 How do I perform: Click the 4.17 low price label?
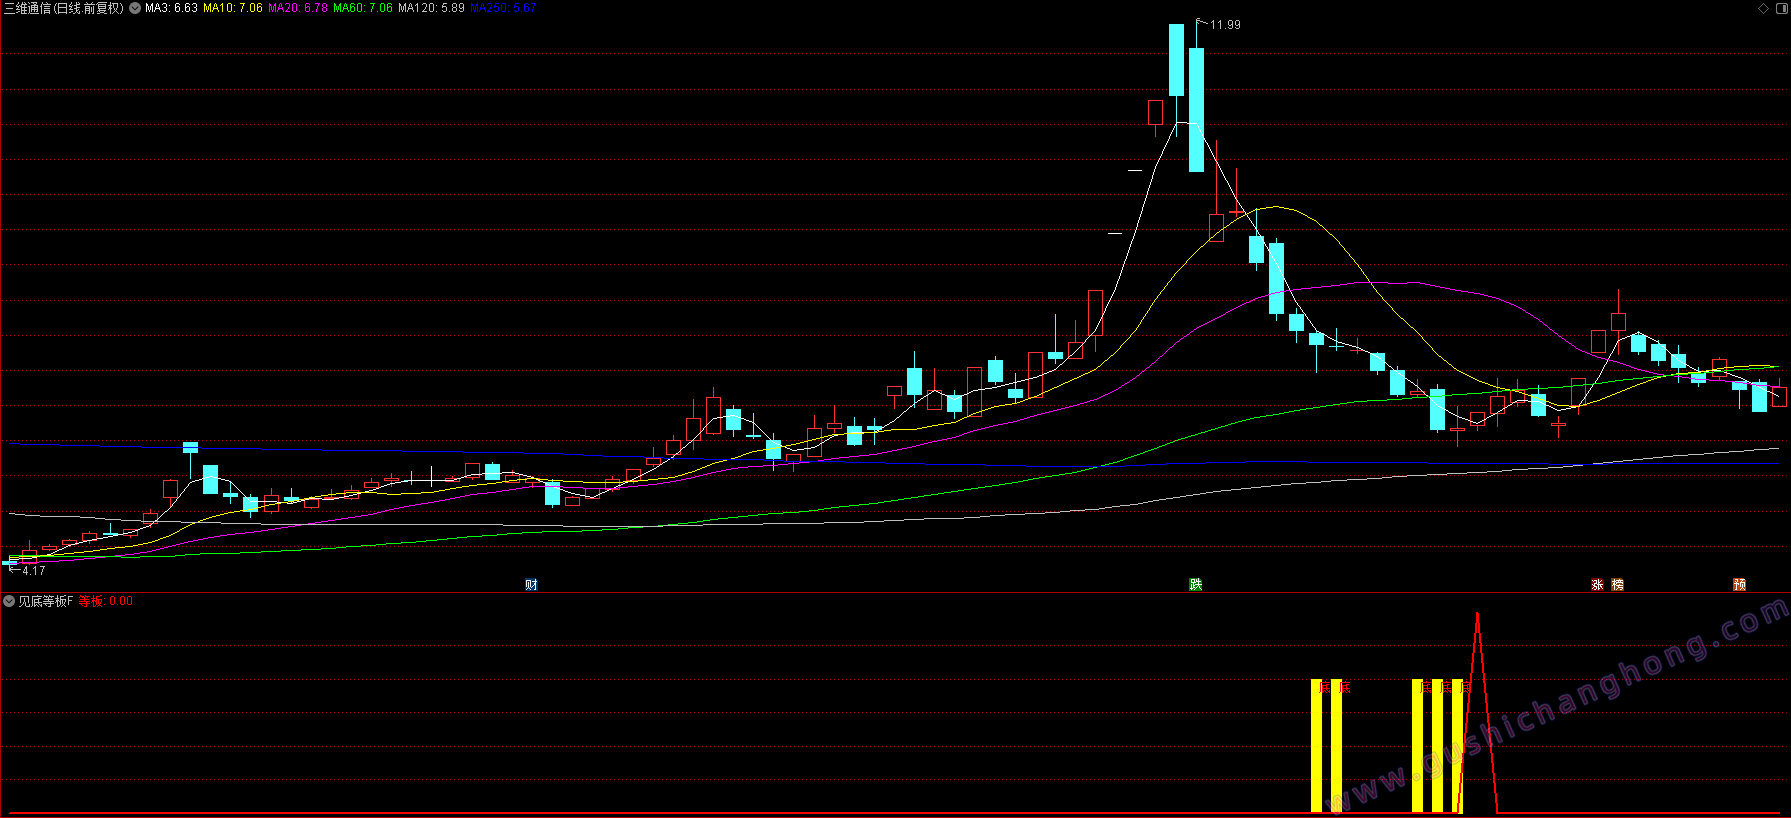pyautogui.click(x=34, y=570)
